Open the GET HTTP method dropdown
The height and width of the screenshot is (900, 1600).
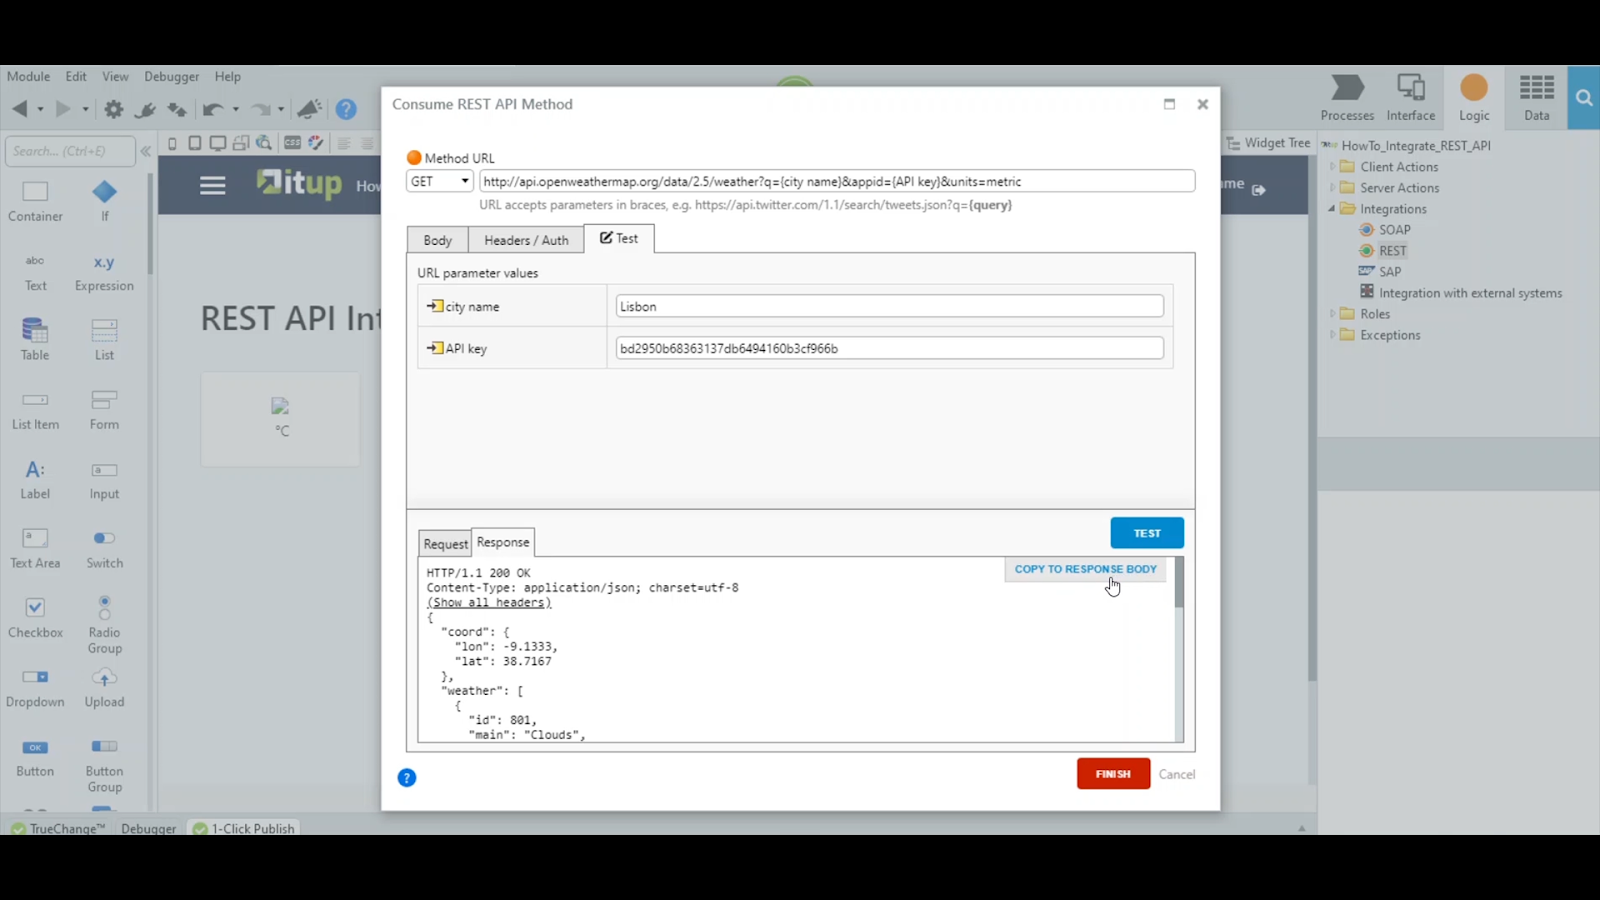439,181
